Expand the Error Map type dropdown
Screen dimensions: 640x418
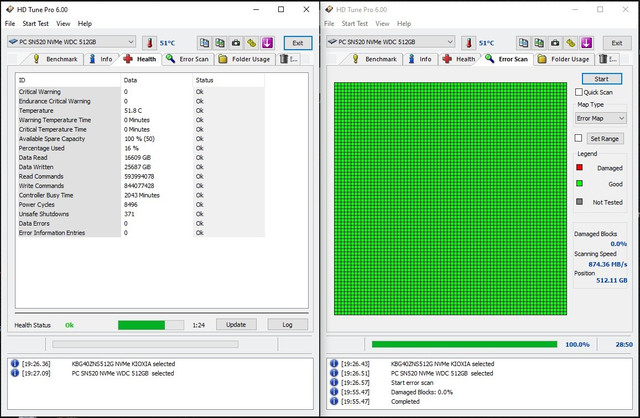pyautogui.click(x=600, y=118)
